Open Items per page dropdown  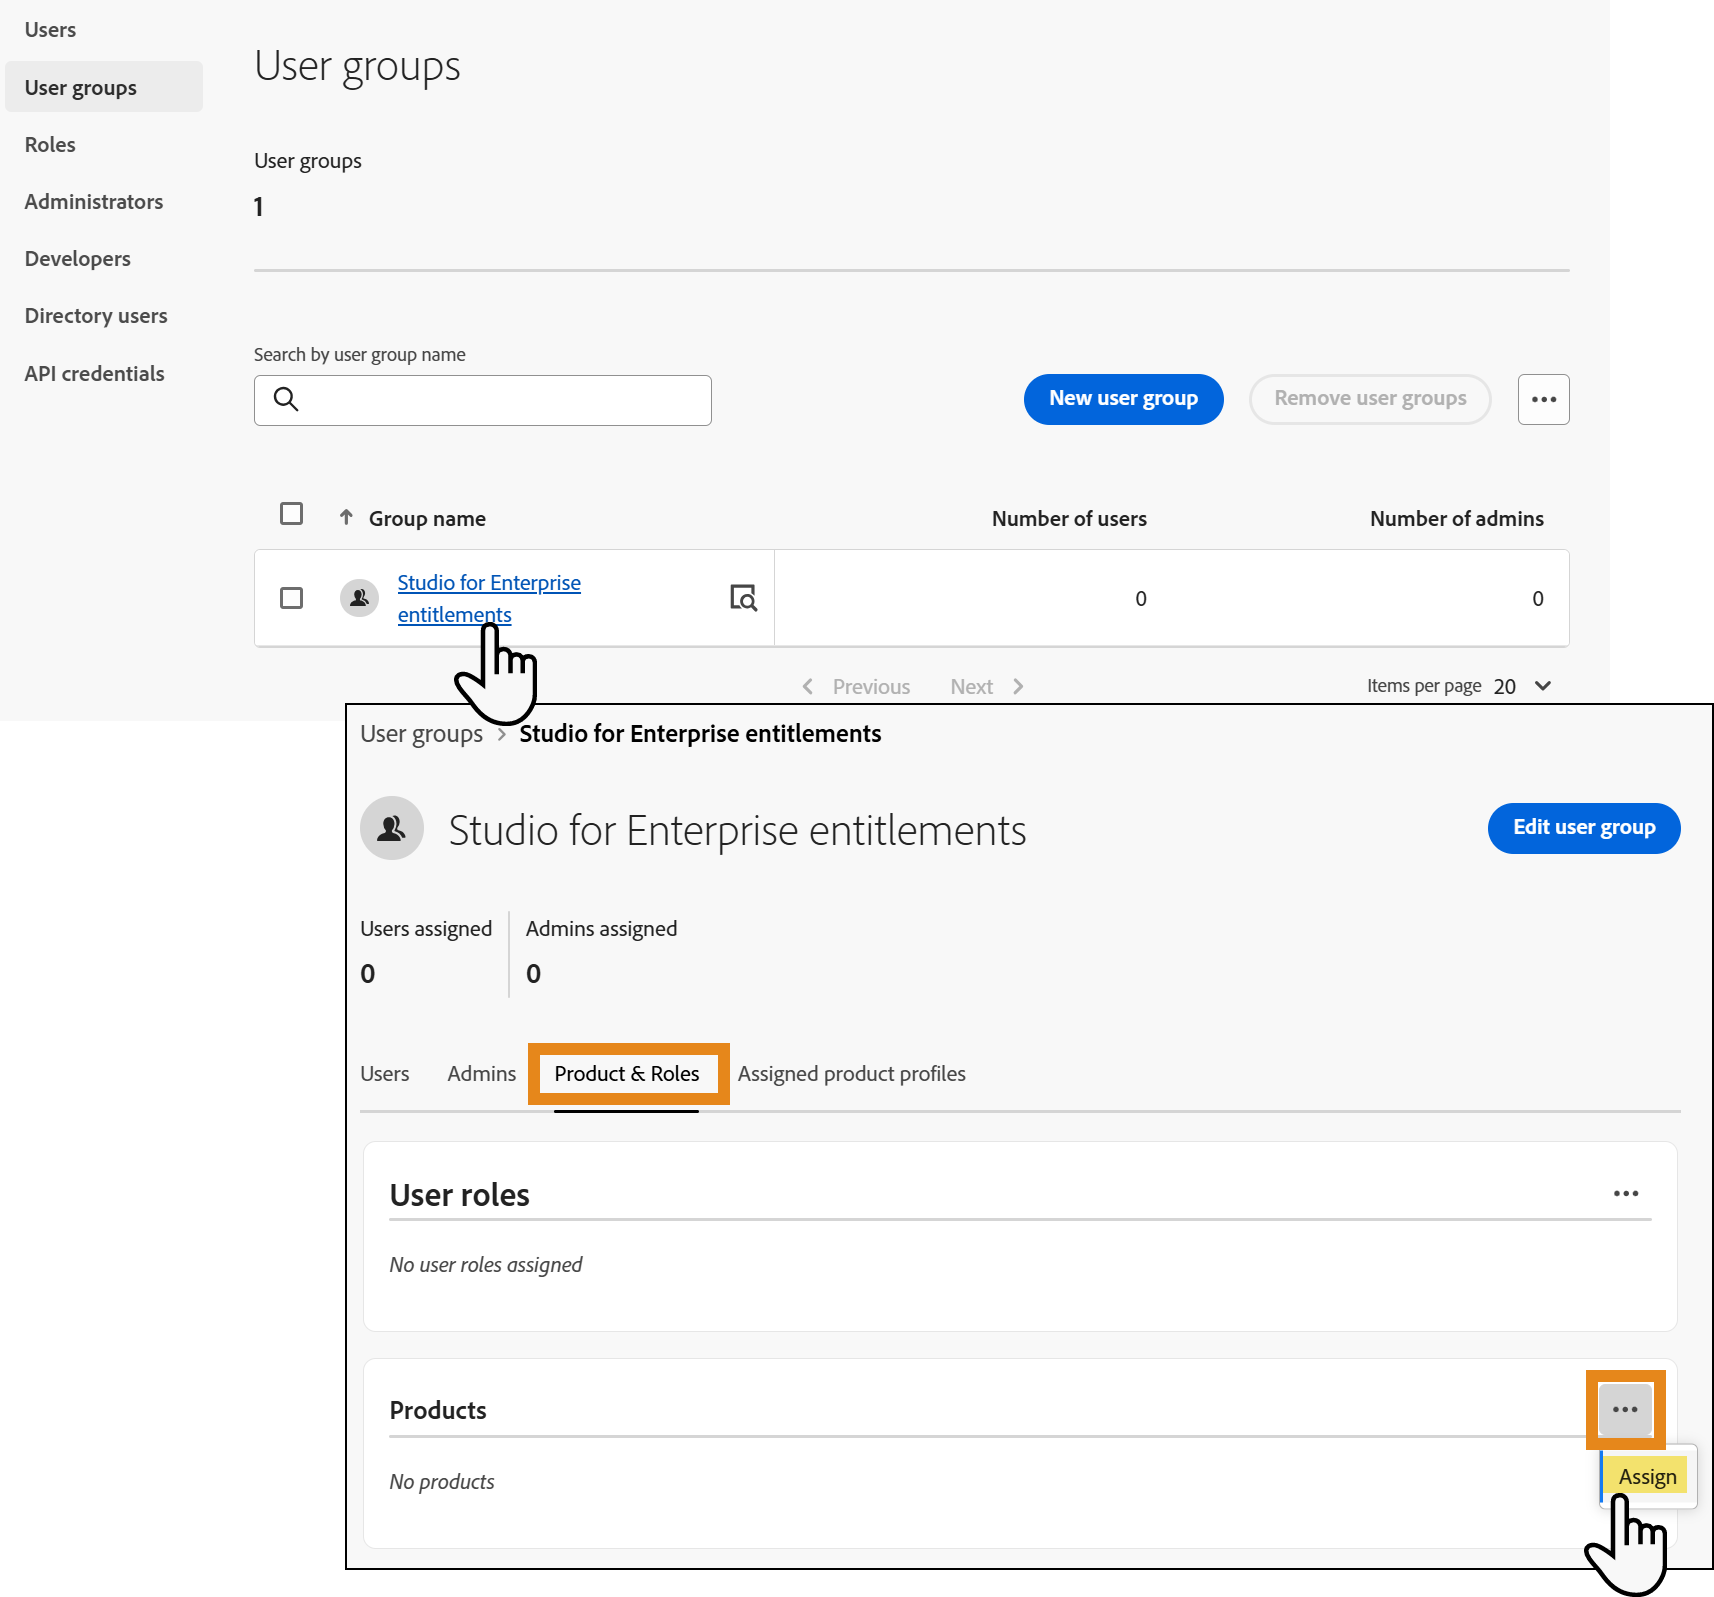(1523, 686)
